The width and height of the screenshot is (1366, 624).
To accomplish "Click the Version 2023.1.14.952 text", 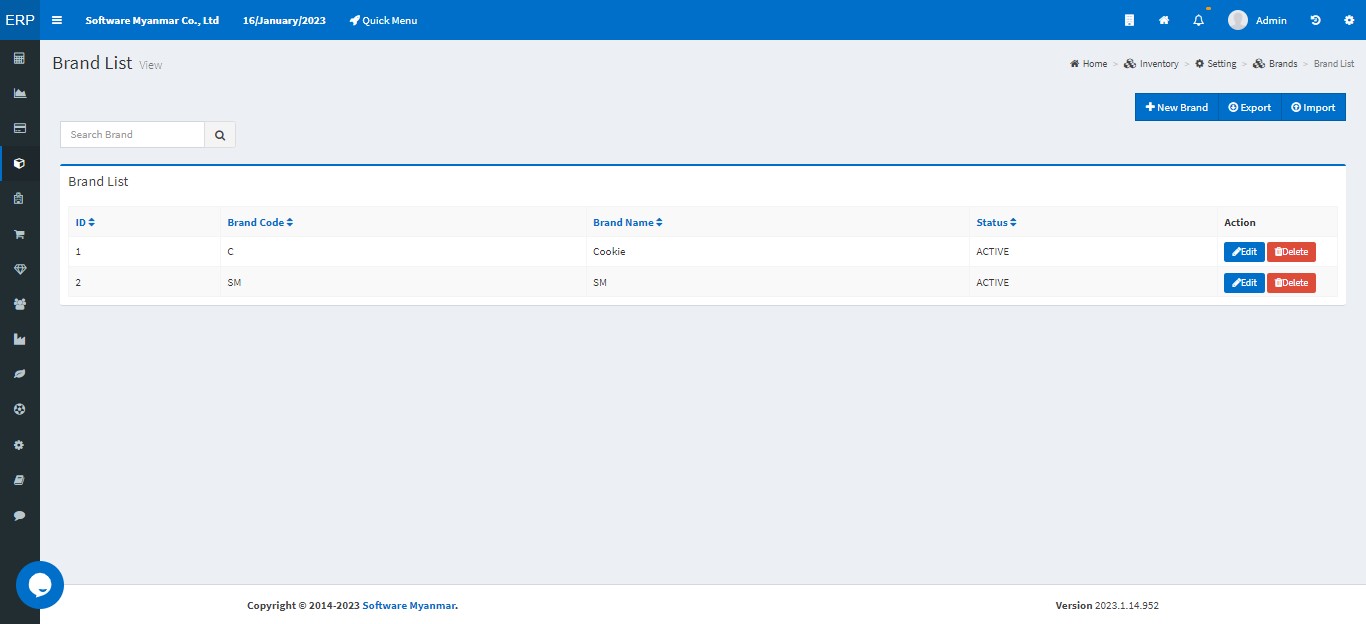I will coord(1107,605).
